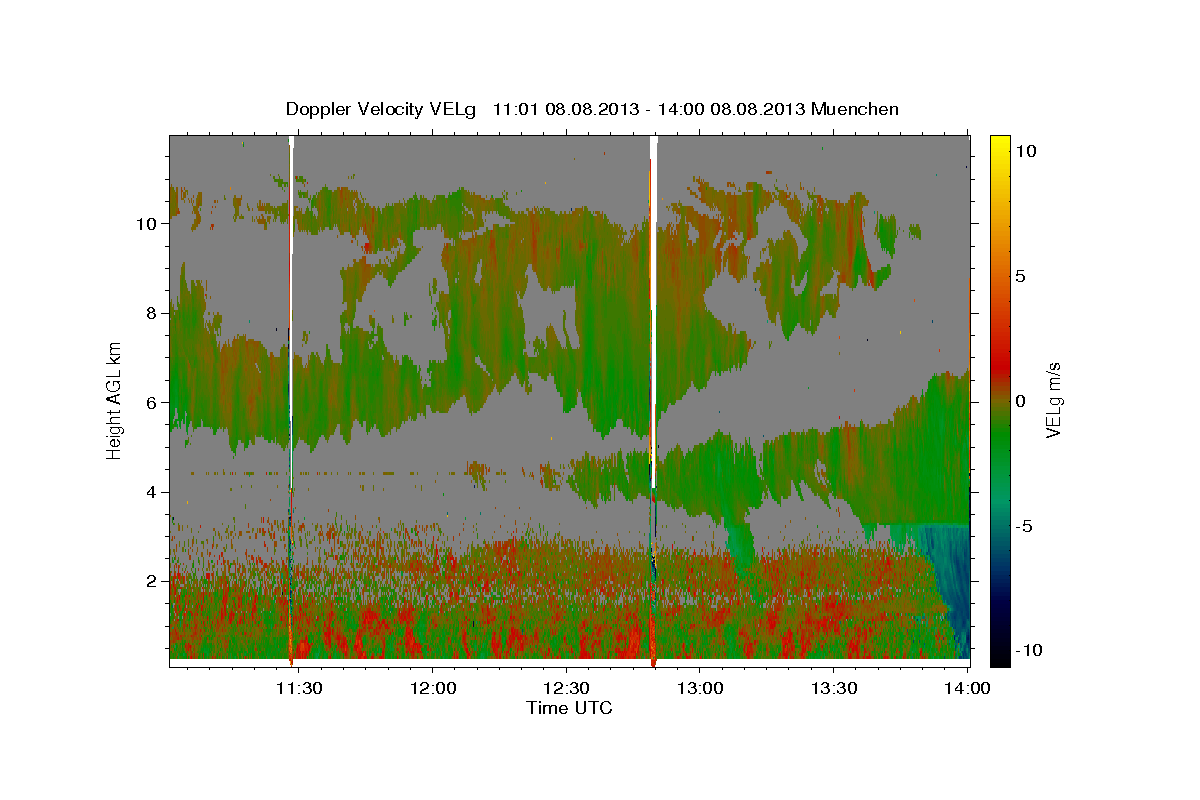
Task: Click the 'VELg m/s' colorbar label
Action: click(x=1054, y=401)
